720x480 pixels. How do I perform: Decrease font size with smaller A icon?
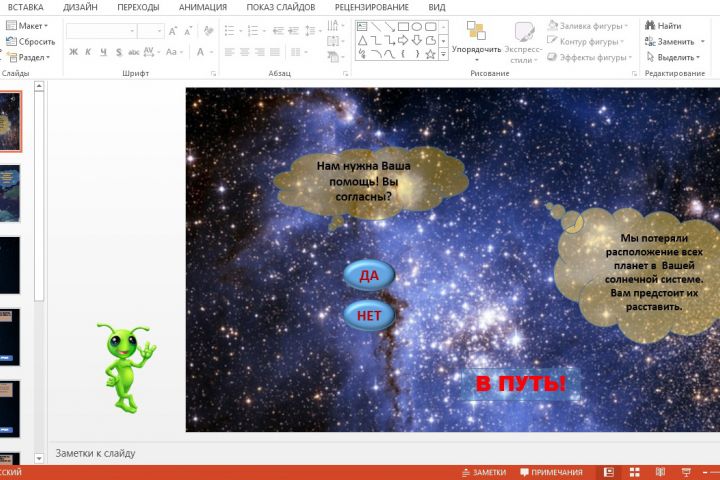(x=188, y=31)
